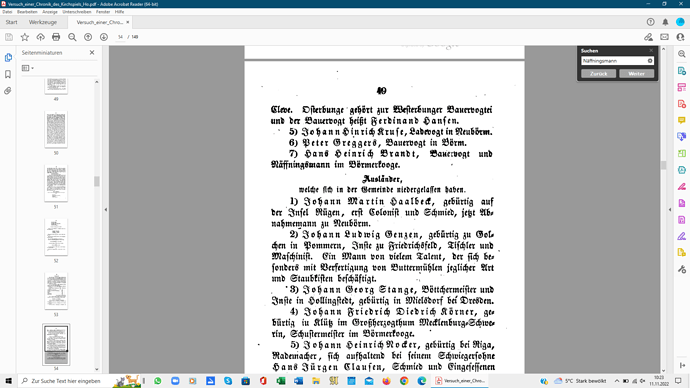Open the zoom-out magnifier search icon
The width and height of the screenshot is (690, 388).
click(72, 37)
